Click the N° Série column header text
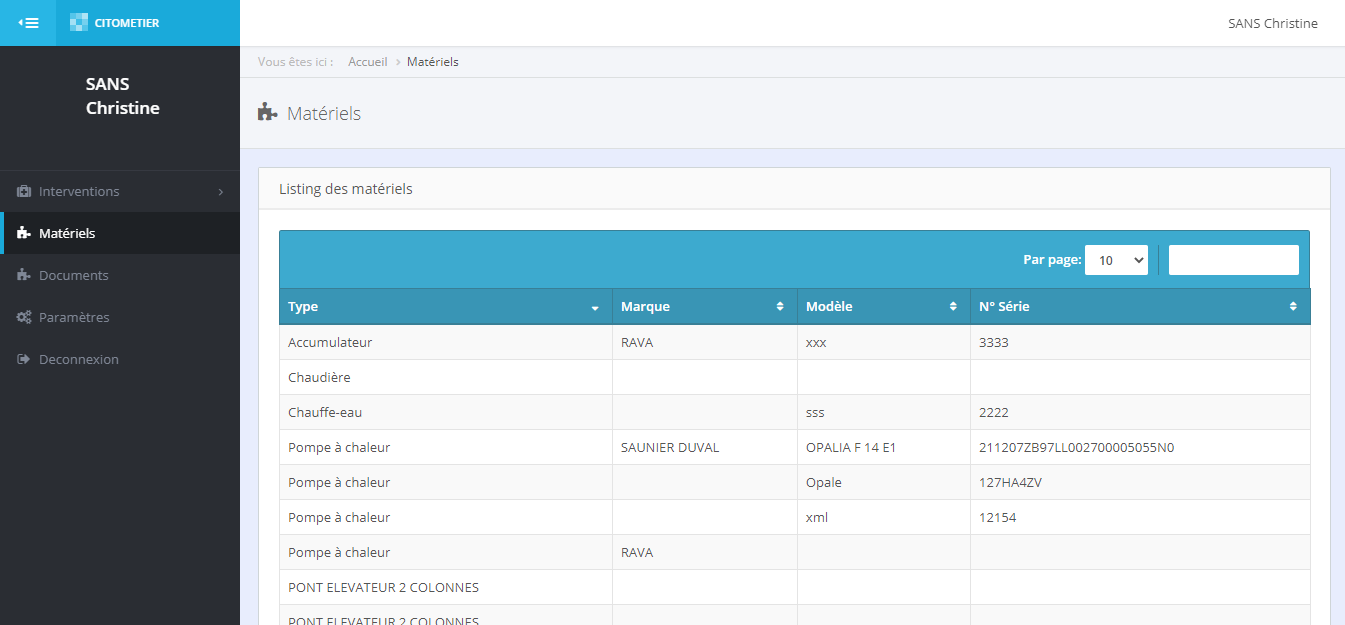 pyautogui.click(x=1004, y=307)
